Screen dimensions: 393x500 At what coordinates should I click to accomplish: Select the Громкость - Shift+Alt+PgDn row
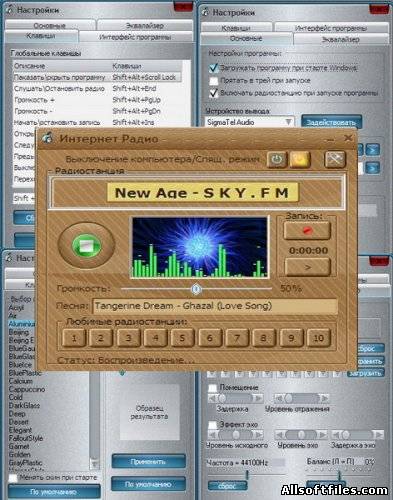[x=97, y=111]
